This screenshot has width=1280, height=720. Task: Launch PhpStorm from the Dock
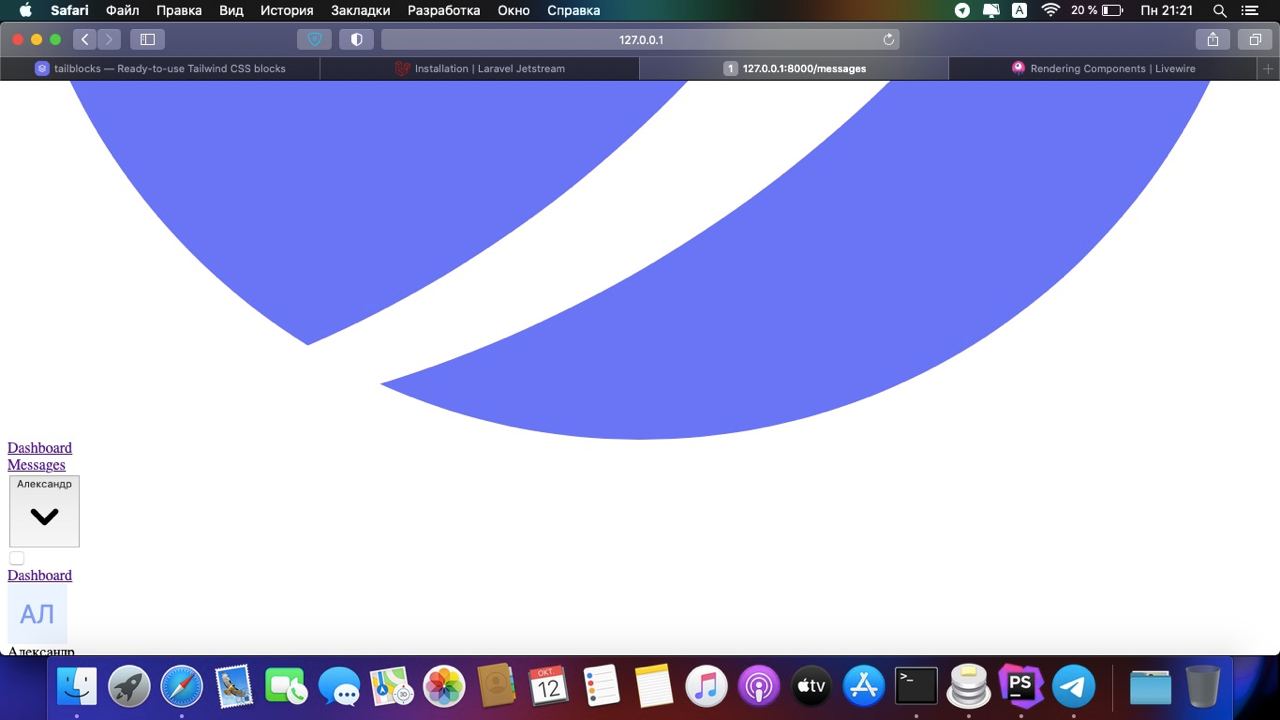tap(1021, 687)
